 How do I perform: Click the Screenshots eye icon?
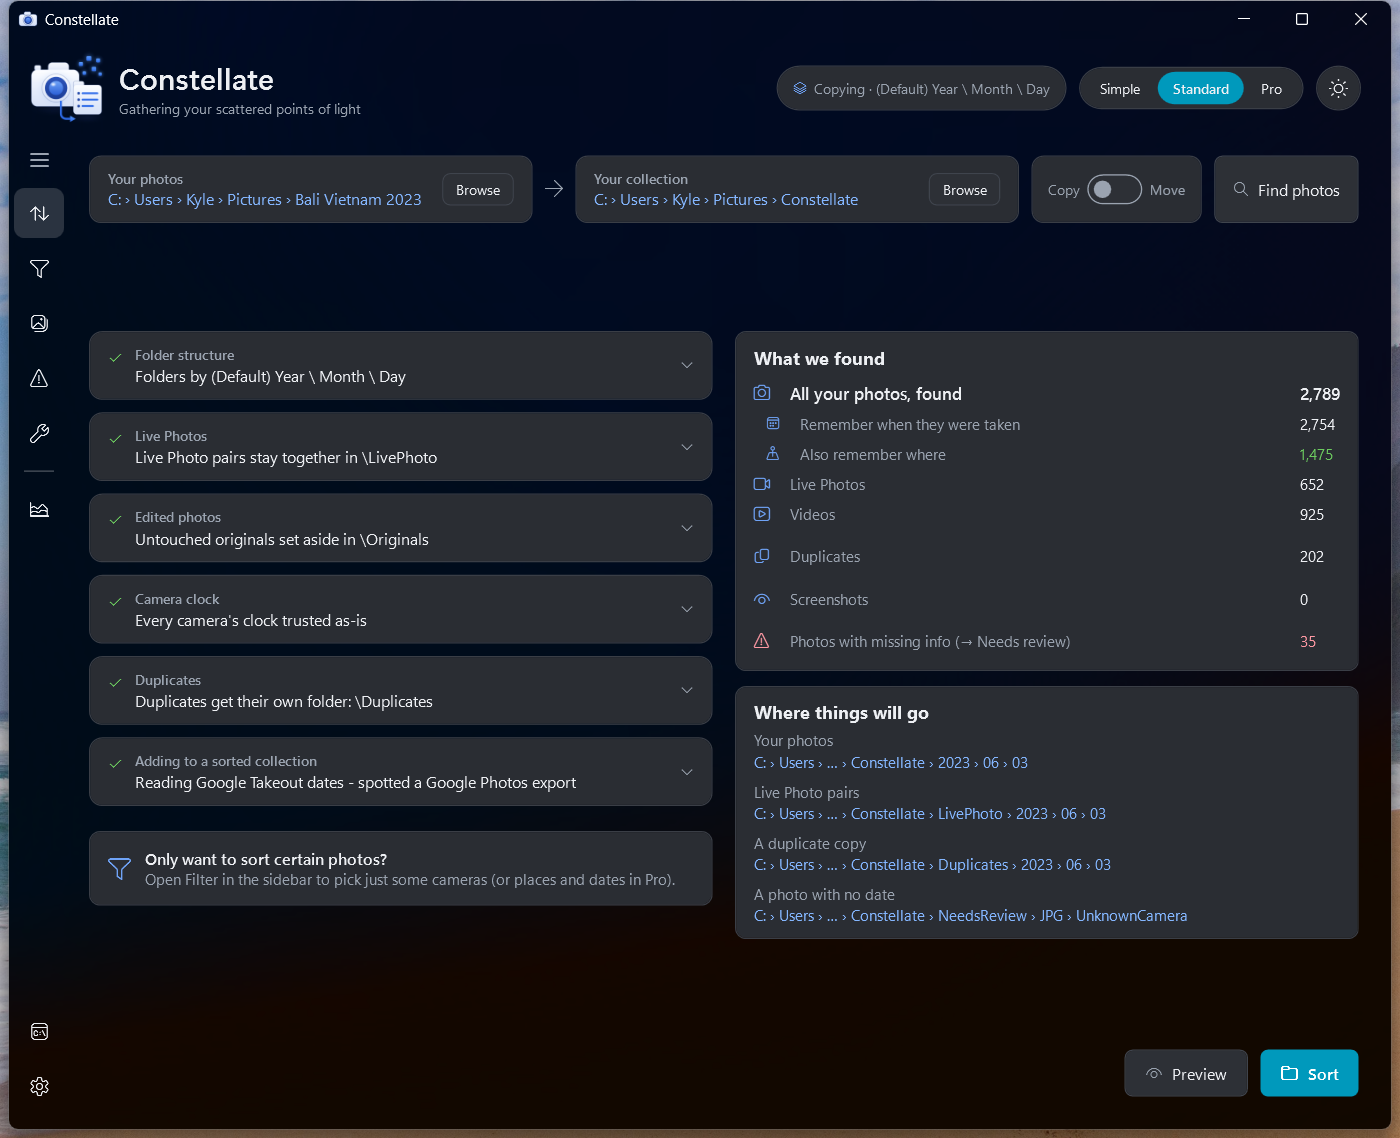point(762,599)
